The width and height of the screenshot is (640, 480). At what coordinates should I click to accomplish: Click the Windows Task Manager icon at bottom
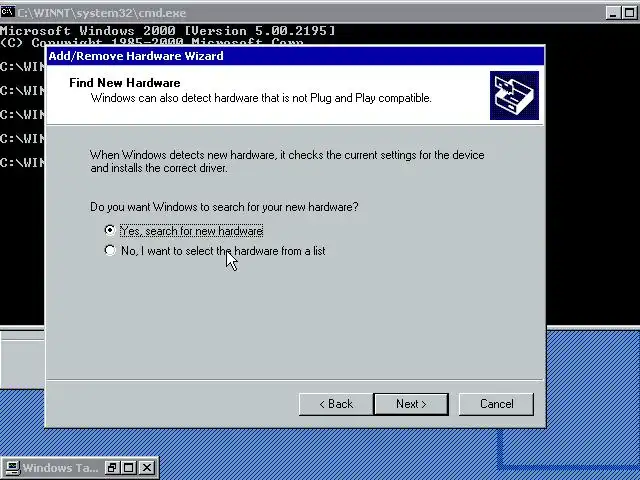12,468
